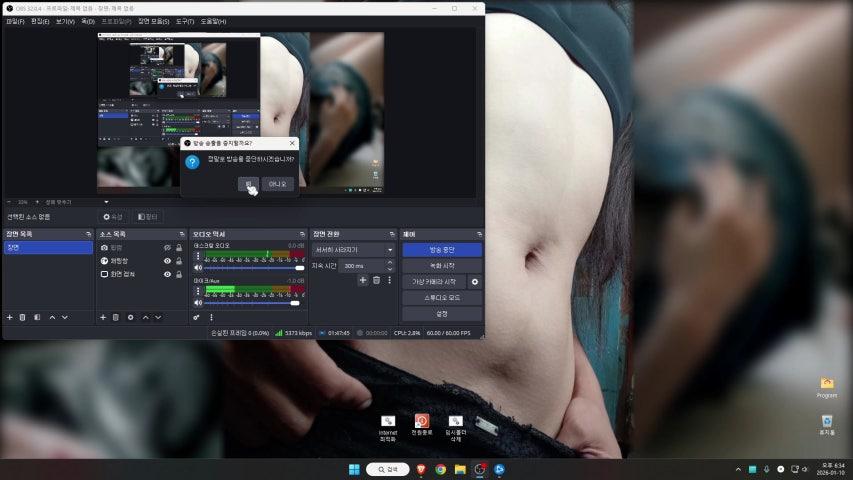The width and height of the screenshot is (853, 480).
Task: Delete the transition with trash icon
Action: (x=377, y=281)
